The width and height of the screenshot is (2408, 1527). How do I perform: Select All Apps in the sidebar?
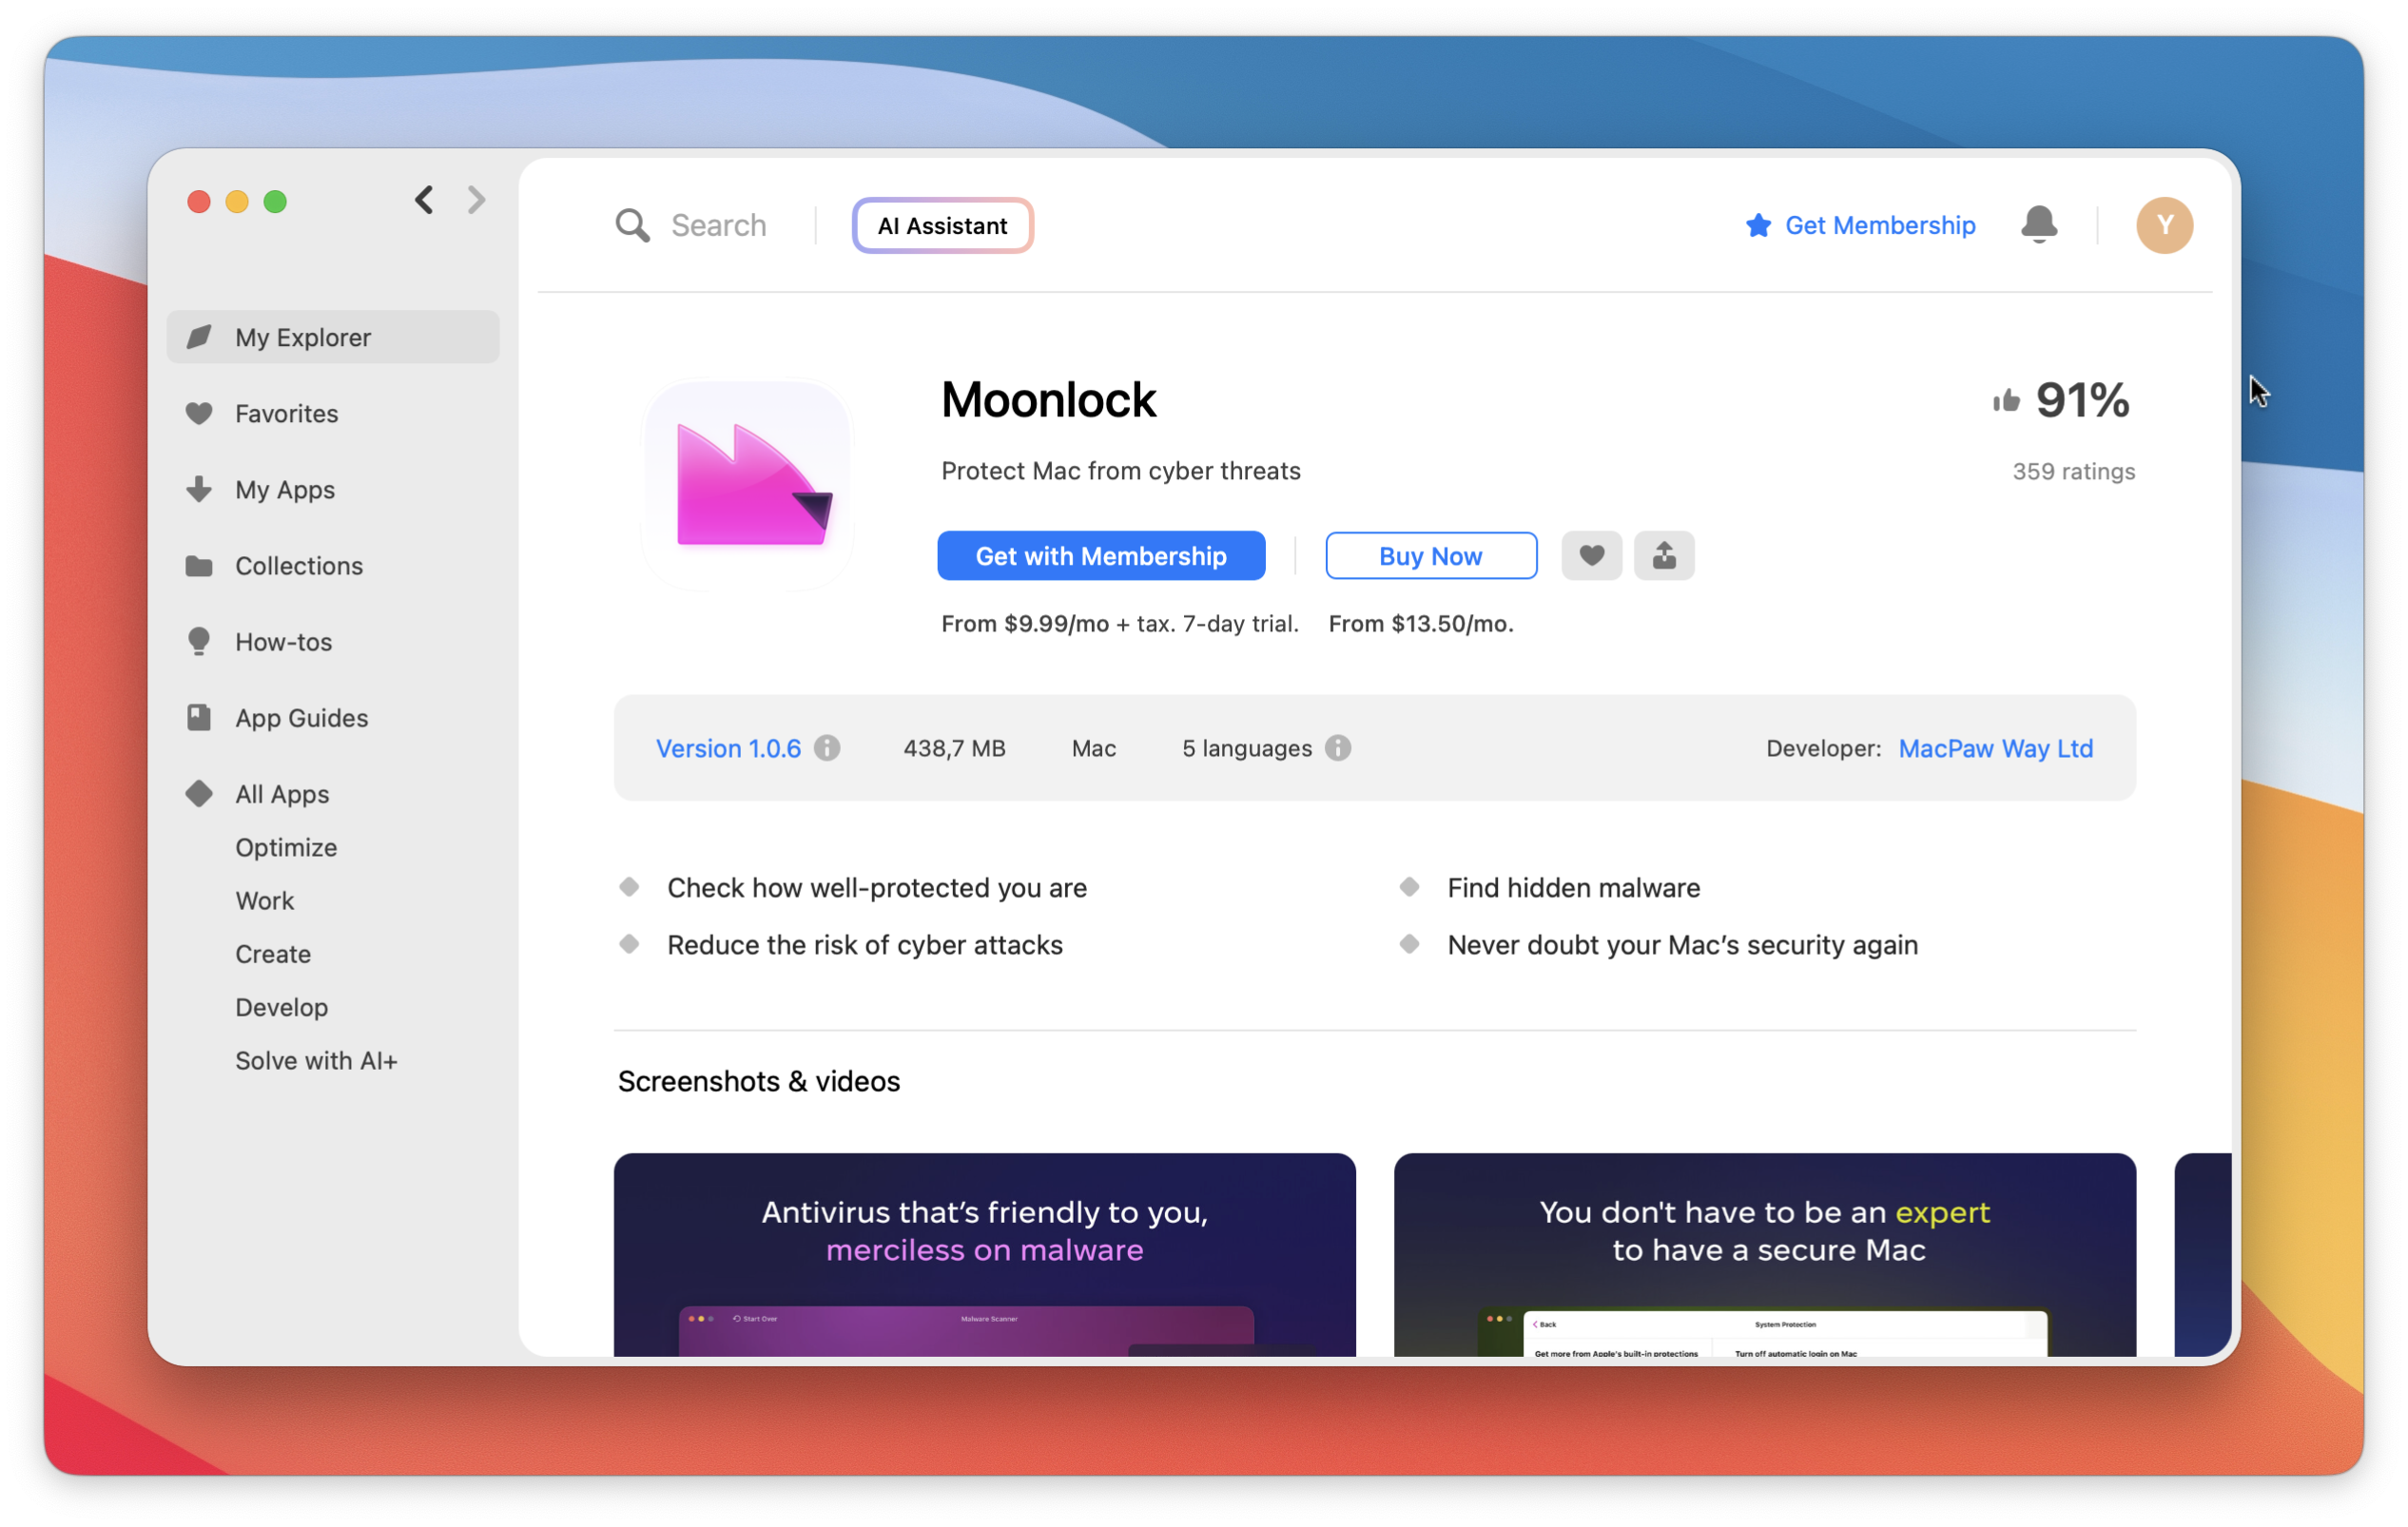coord(333,794)
